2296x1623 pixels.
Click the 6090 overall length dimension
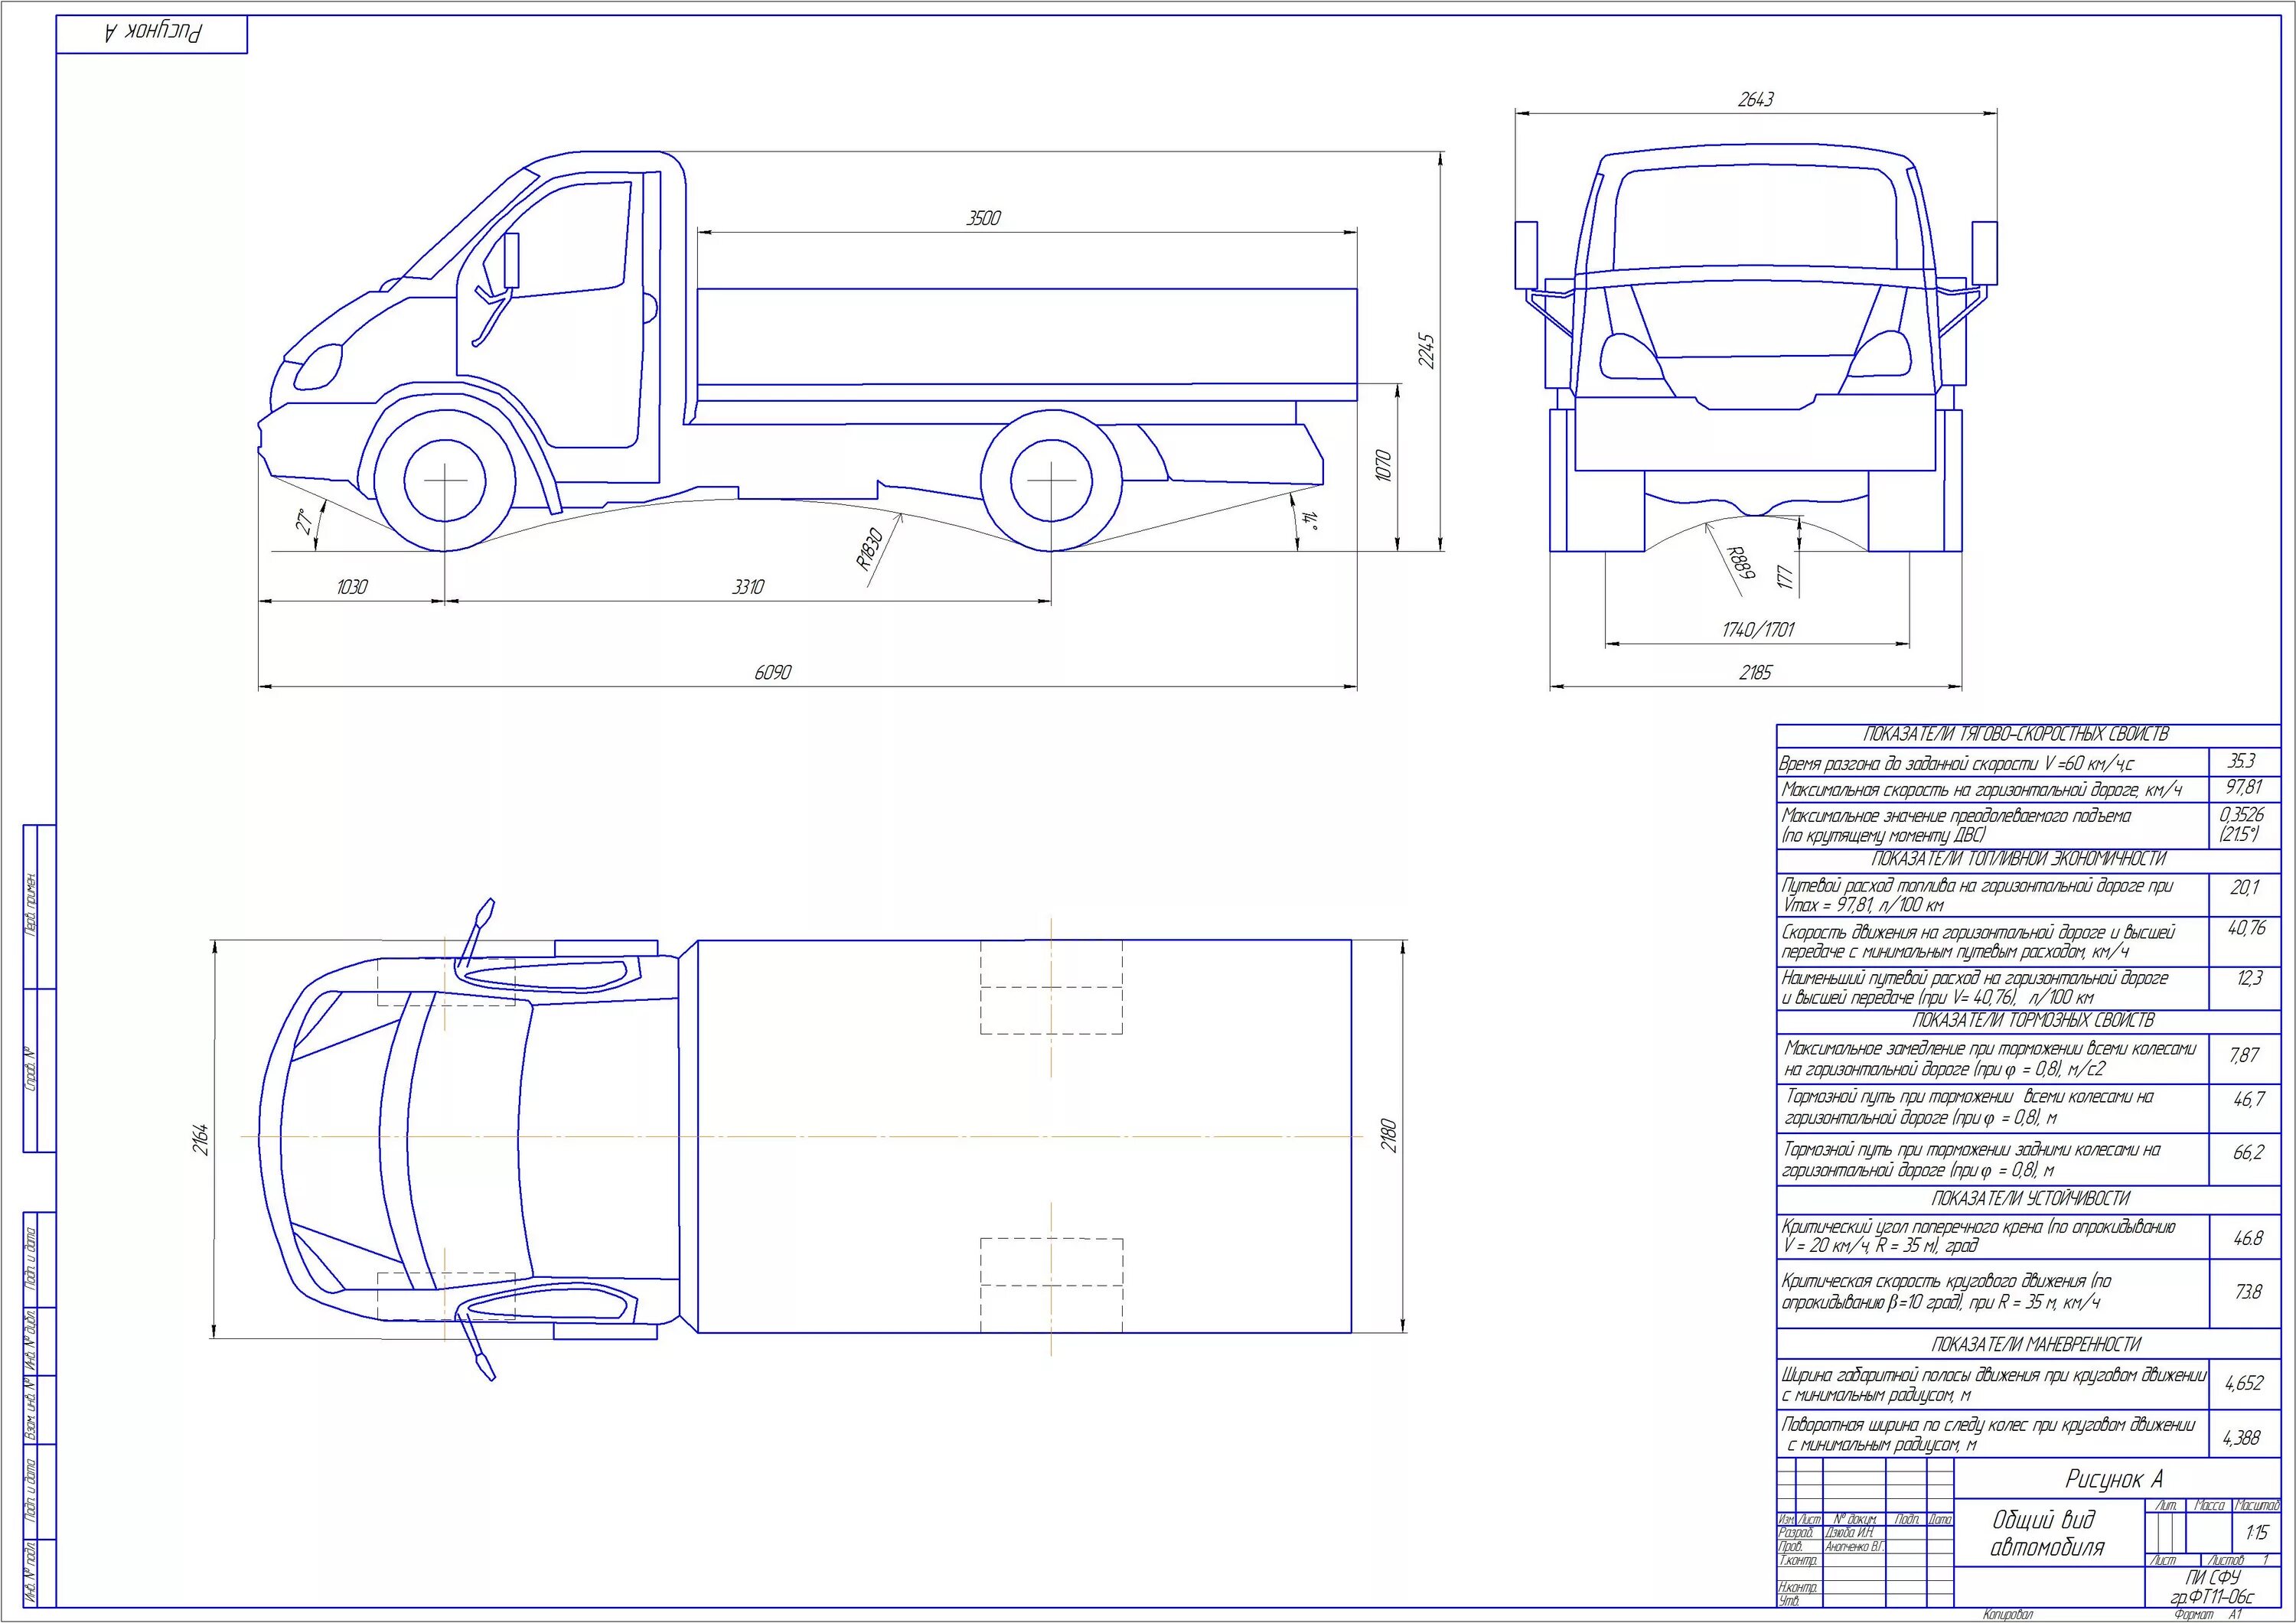pos(772,673)
